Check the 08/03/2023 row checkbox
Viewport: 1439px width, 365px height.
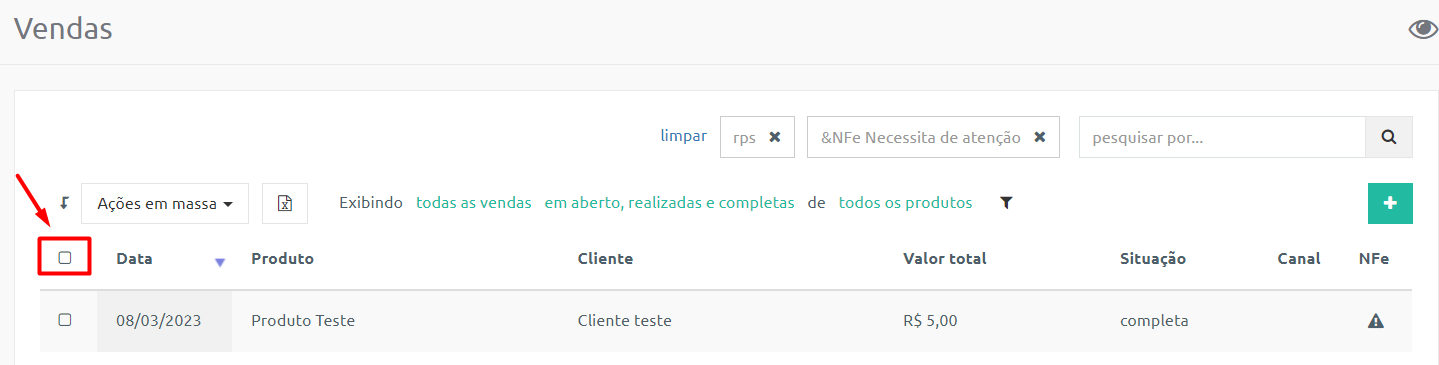(65, 320)
